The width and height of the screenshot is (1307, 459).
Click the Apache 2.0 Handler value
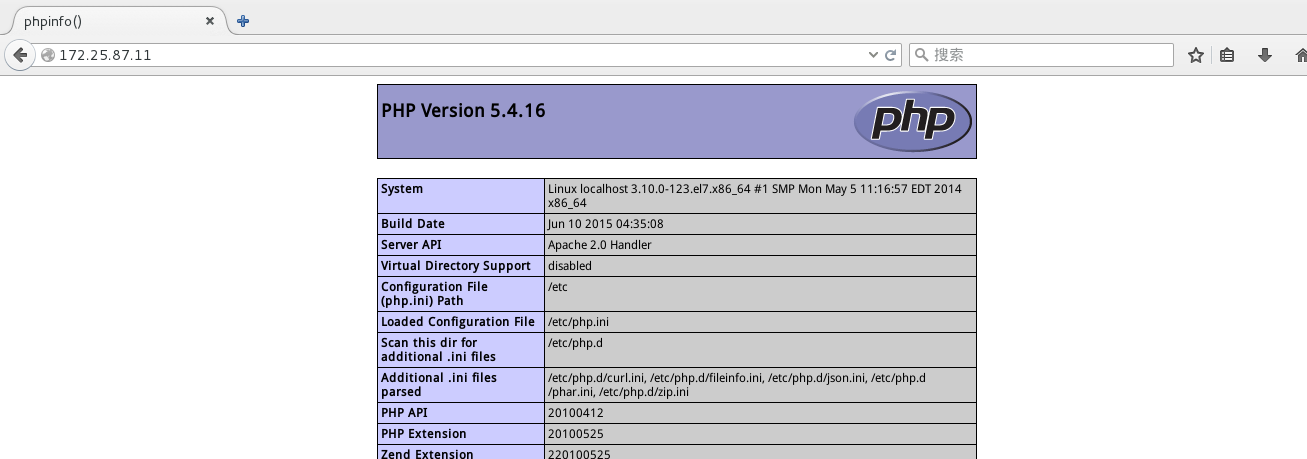pyautogui.click(x=600, y=245)
